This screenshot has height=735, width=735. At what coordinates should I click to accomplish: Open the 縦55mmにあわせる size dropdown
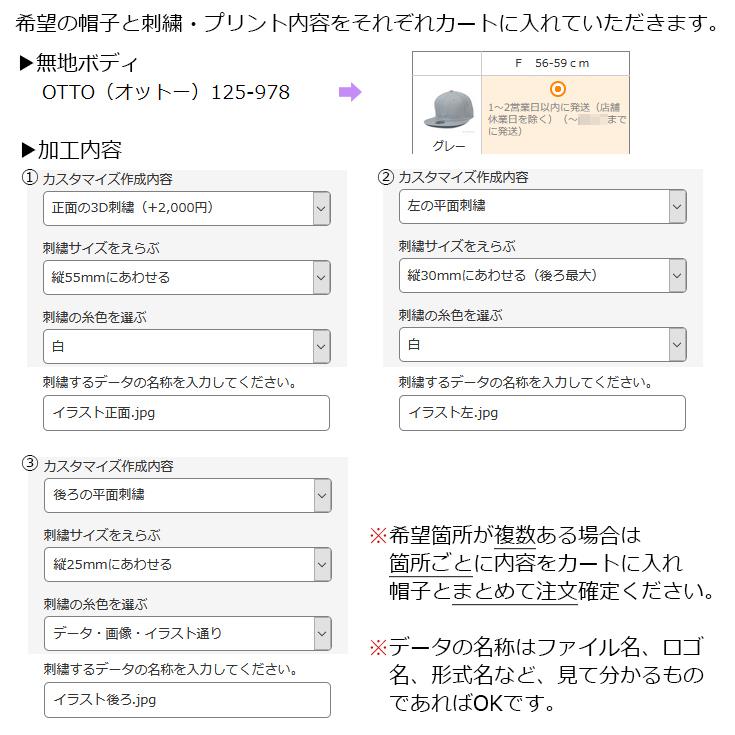pos(186,277)
